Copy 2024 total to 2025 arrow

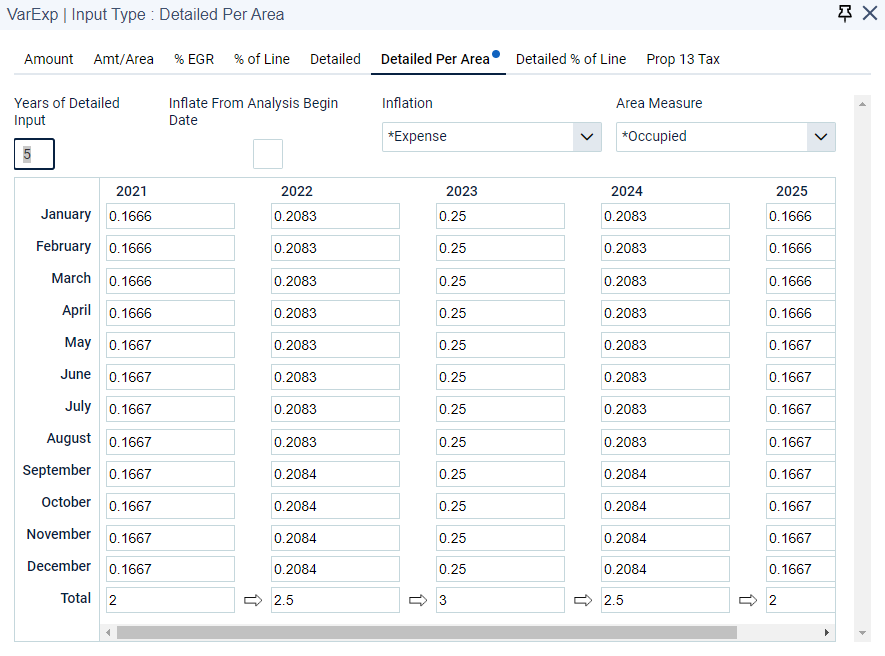click(748, 600)
